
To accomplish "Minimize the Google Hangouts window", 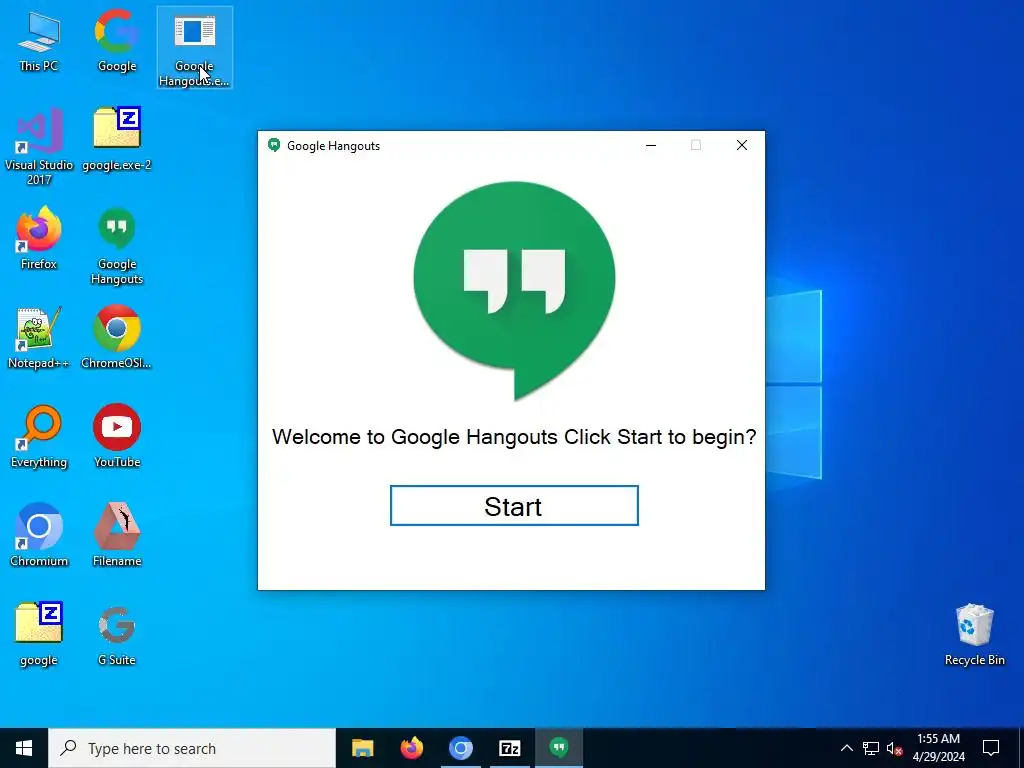I will click(x=650, y=145).
